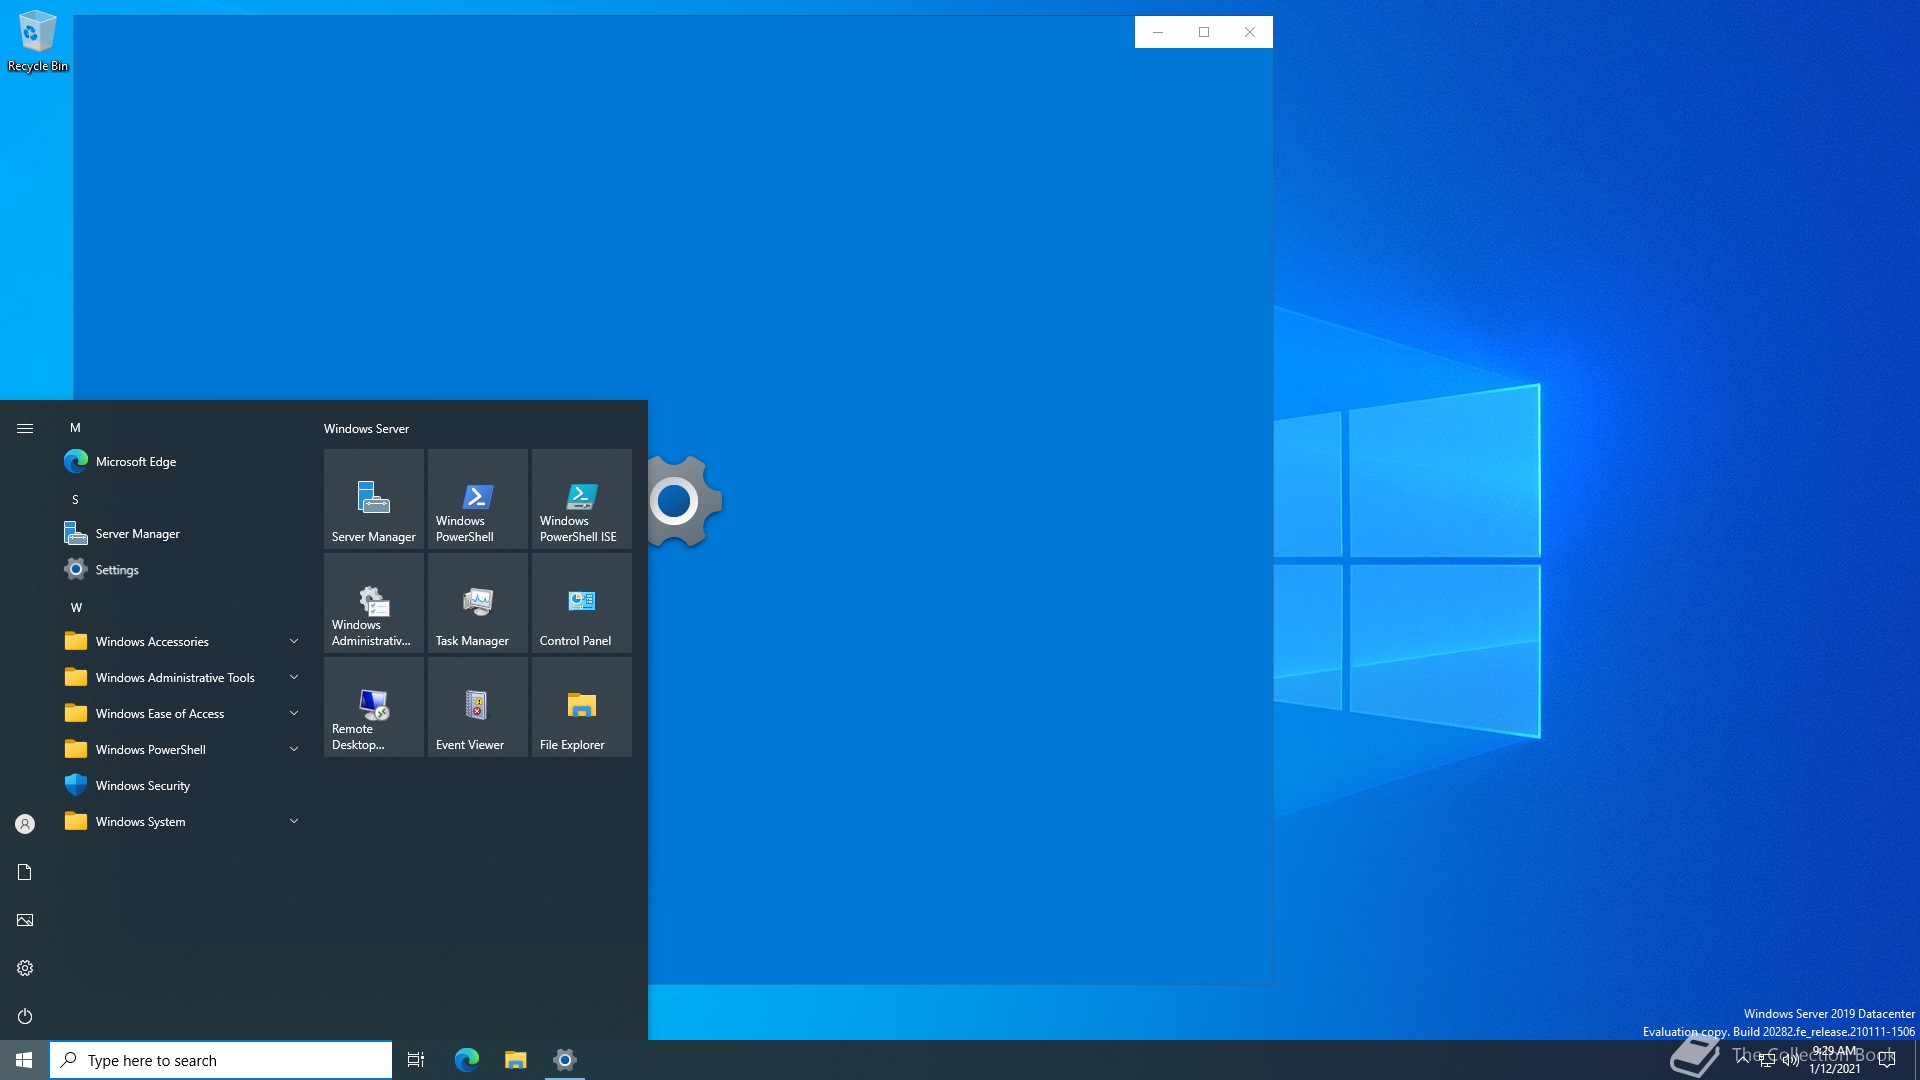Viewport: 1920px width, 1080px height.
Task: Show hidden system tray icons
Action: point(1743,1060)
